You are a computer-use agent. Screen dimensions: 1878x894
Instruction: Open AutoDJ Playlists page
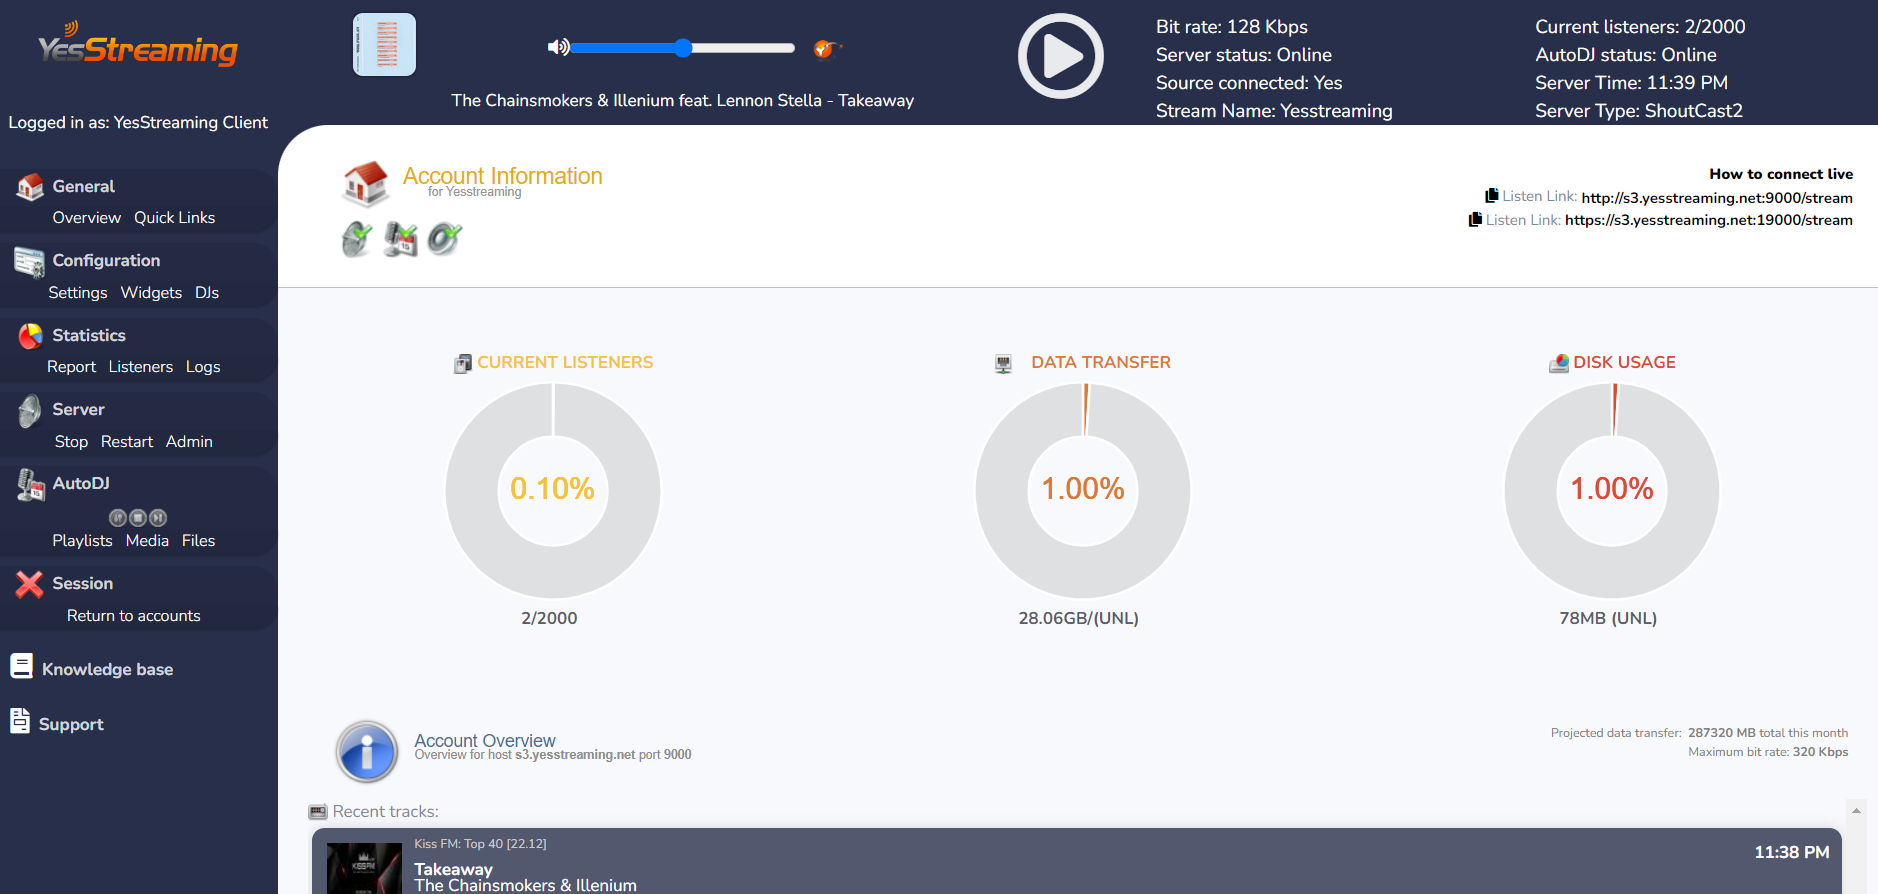82,541
